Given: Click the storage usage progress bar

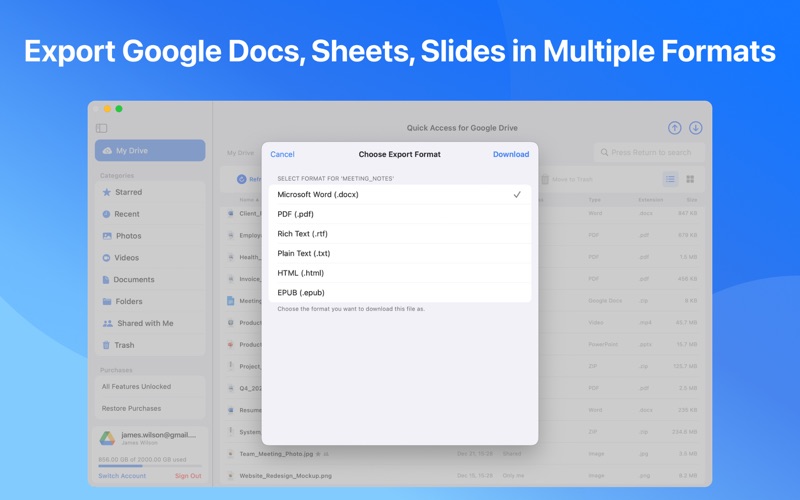Looking at the screenshot, I should coord(150,466).
